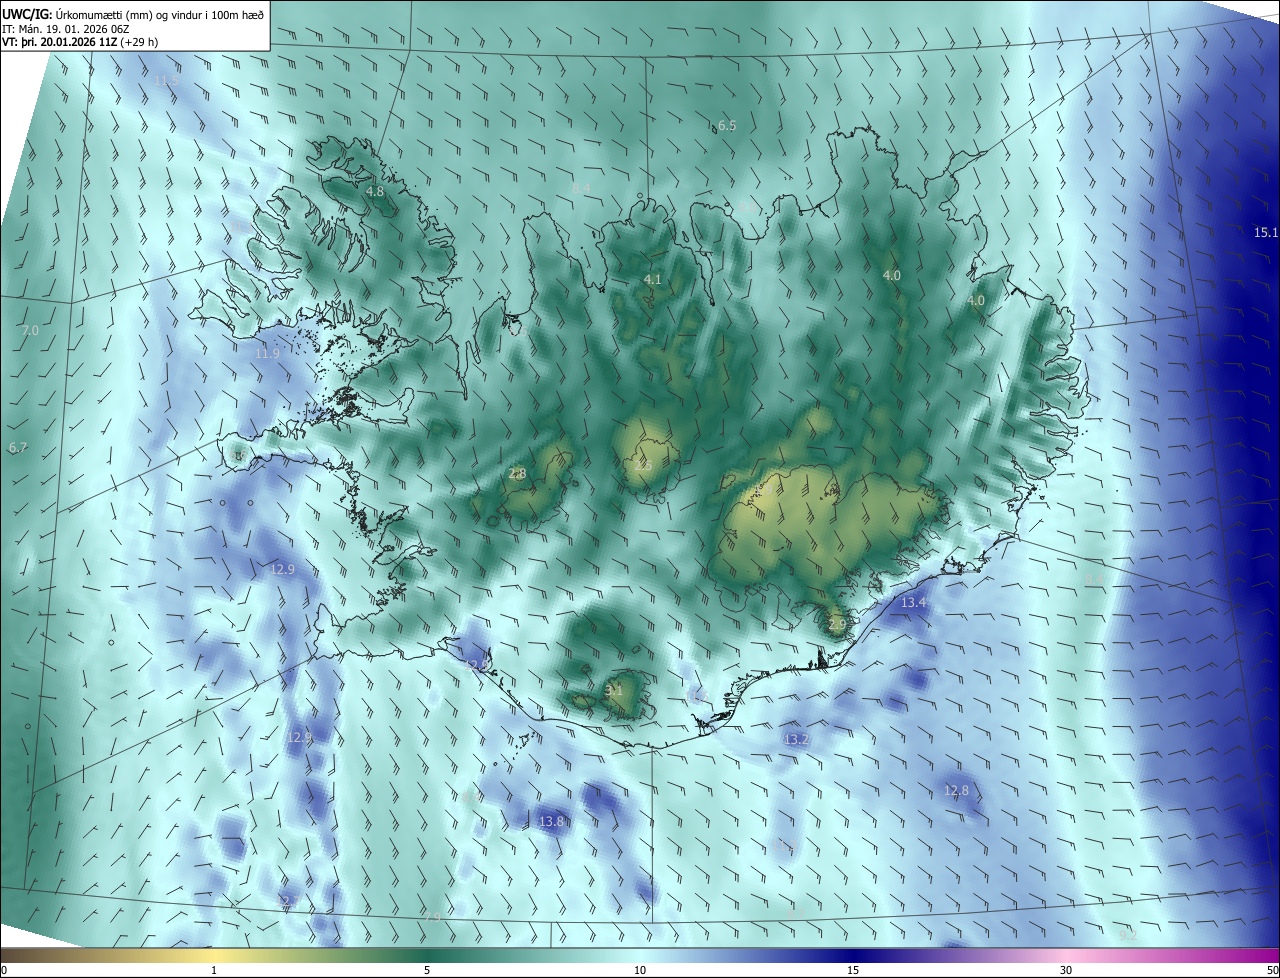Screen dimensions: 1280x978
Task: Click the 11.9 value label
Action: 267,354
